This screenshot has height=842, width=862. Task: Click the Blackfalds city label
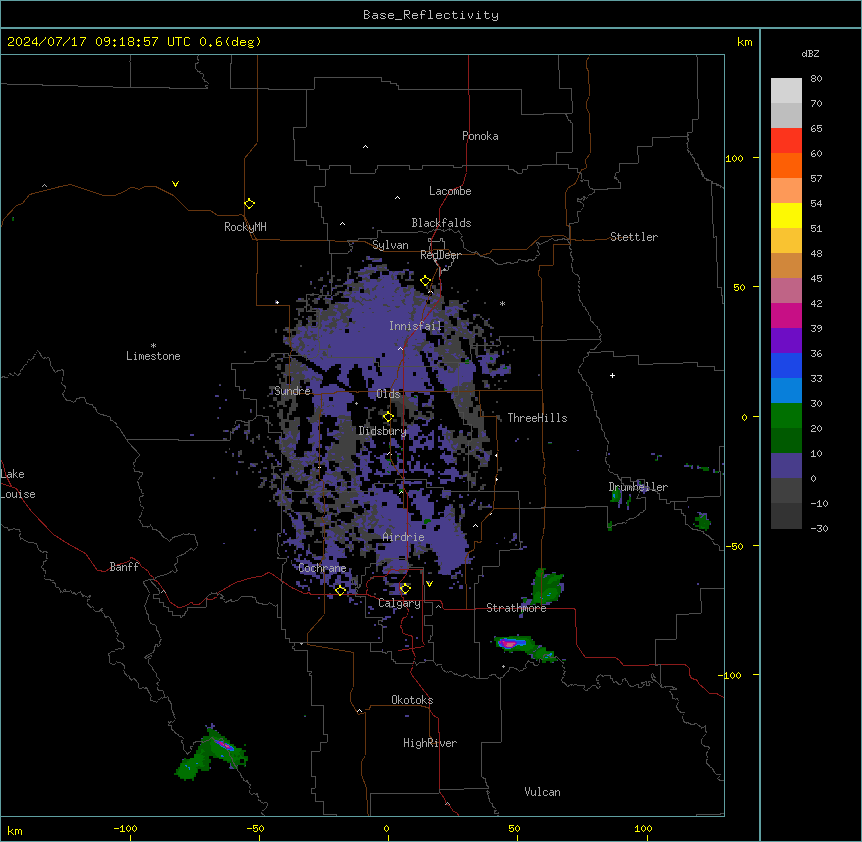[x=441, y=223]
